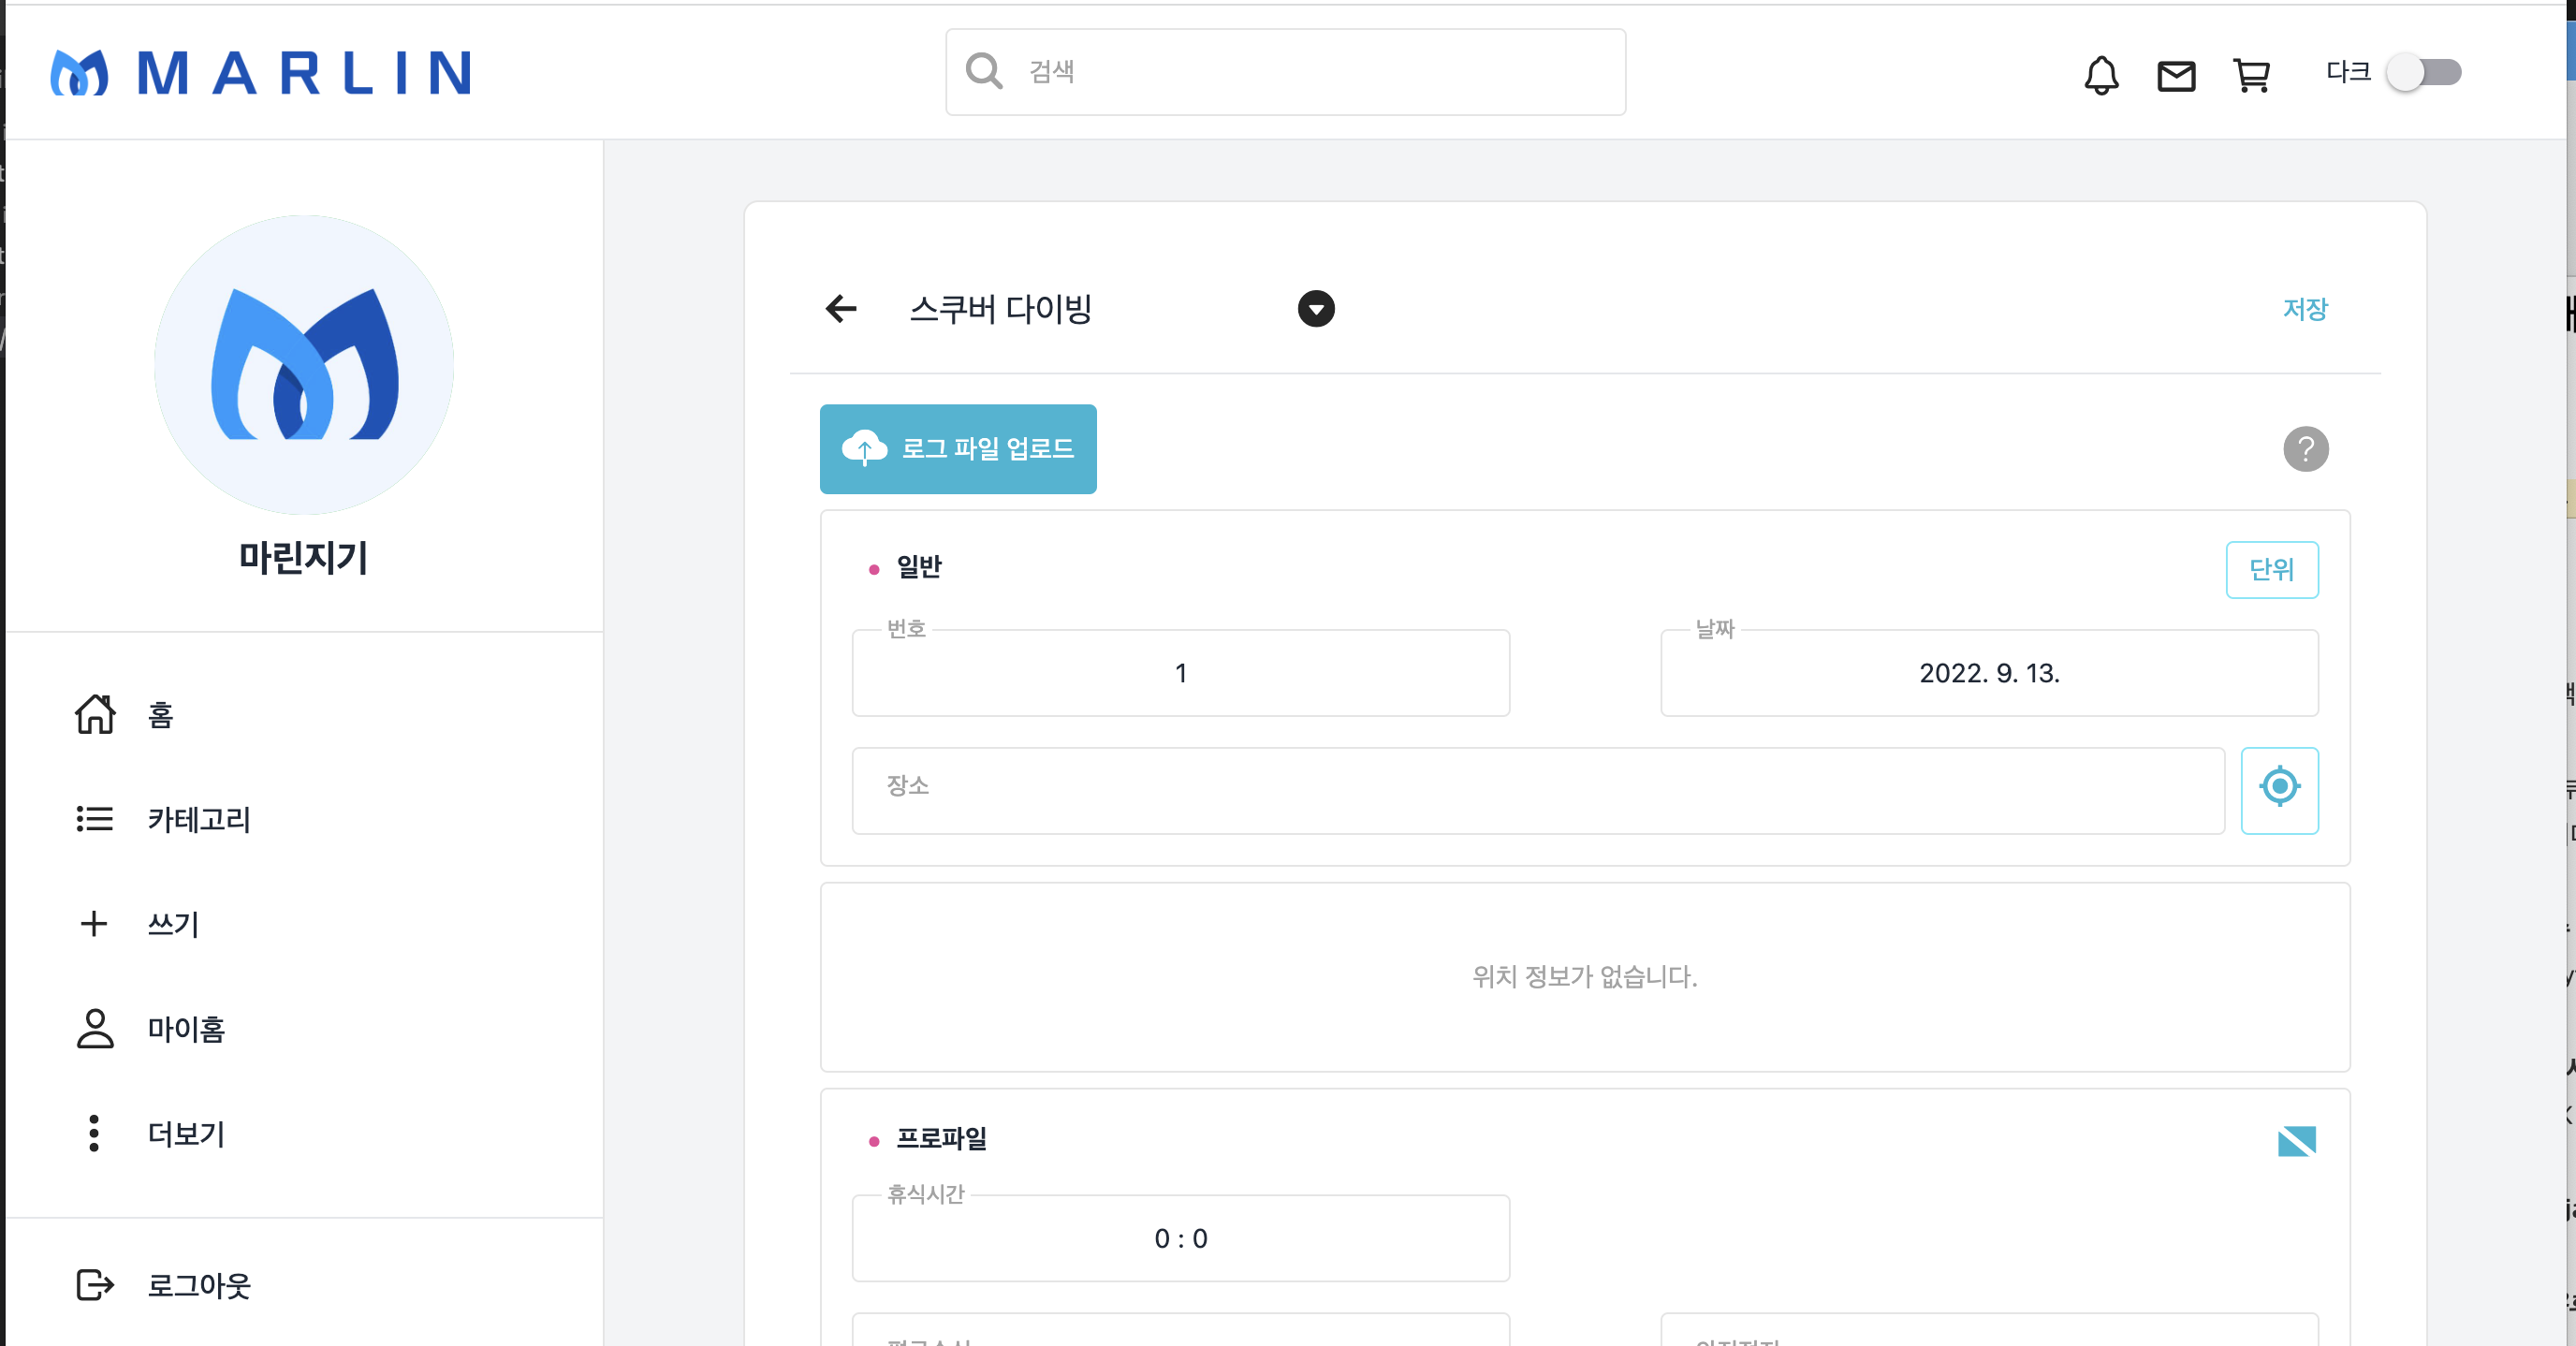This screenshot has height=1346, width=2576.
Task: Open the notifications bell icon
Action: (2101, 75)
